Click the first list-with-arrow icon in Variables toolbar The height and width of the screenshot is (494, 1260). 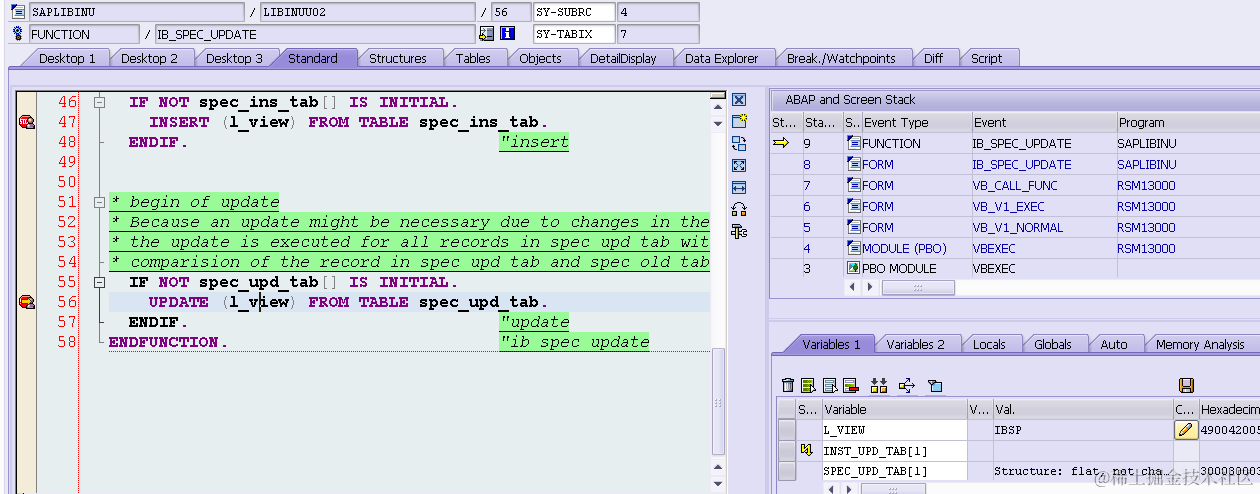click(x=808, y=385)
